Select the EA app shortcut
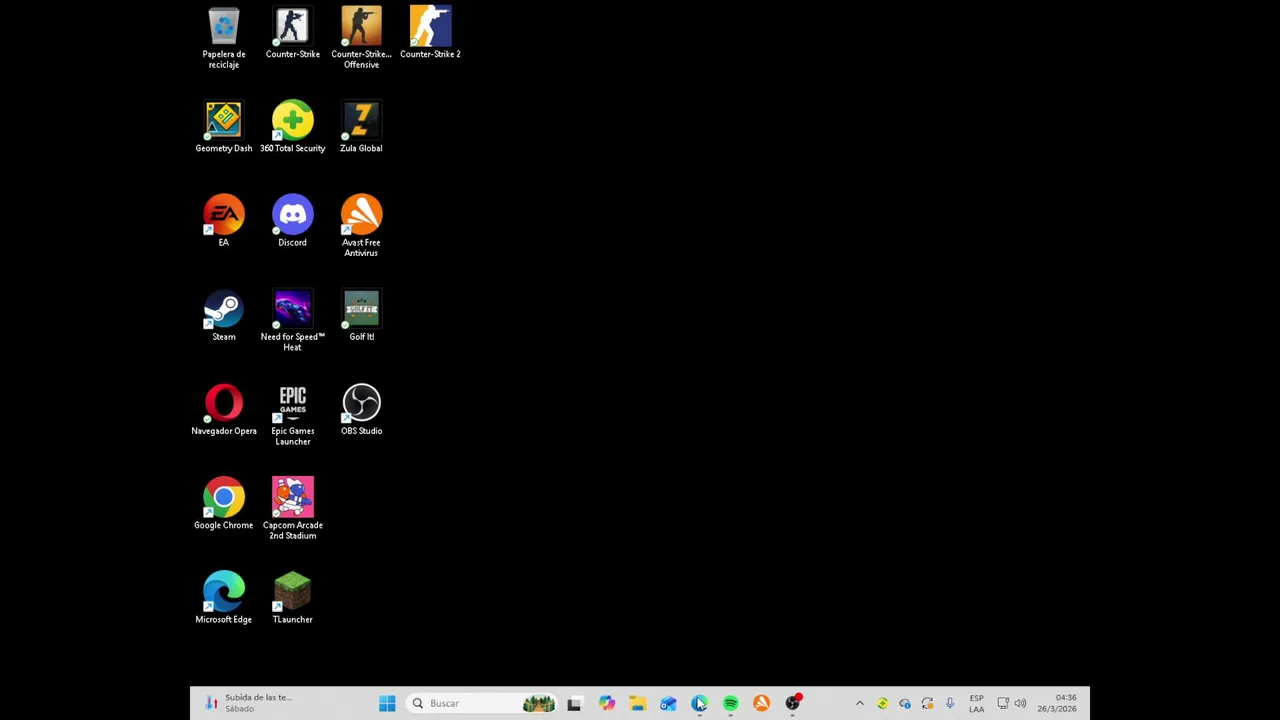The width and height of the screenshot is (1280, 720). tap(223, 221)
